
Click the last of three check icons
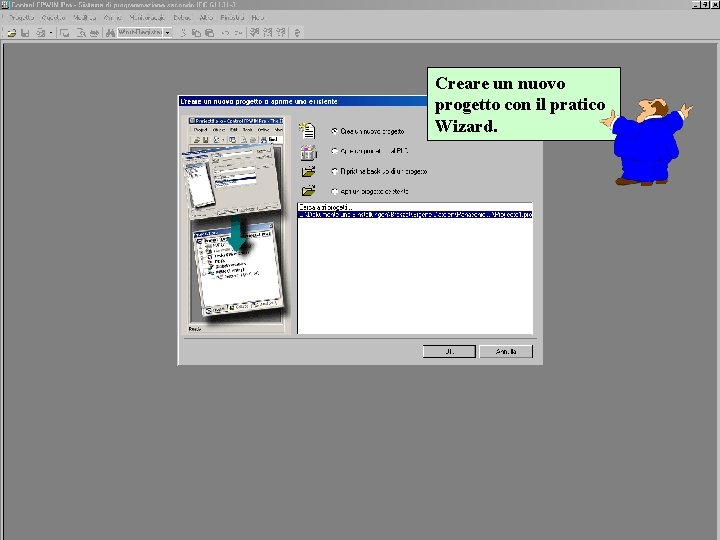(281, 33)
